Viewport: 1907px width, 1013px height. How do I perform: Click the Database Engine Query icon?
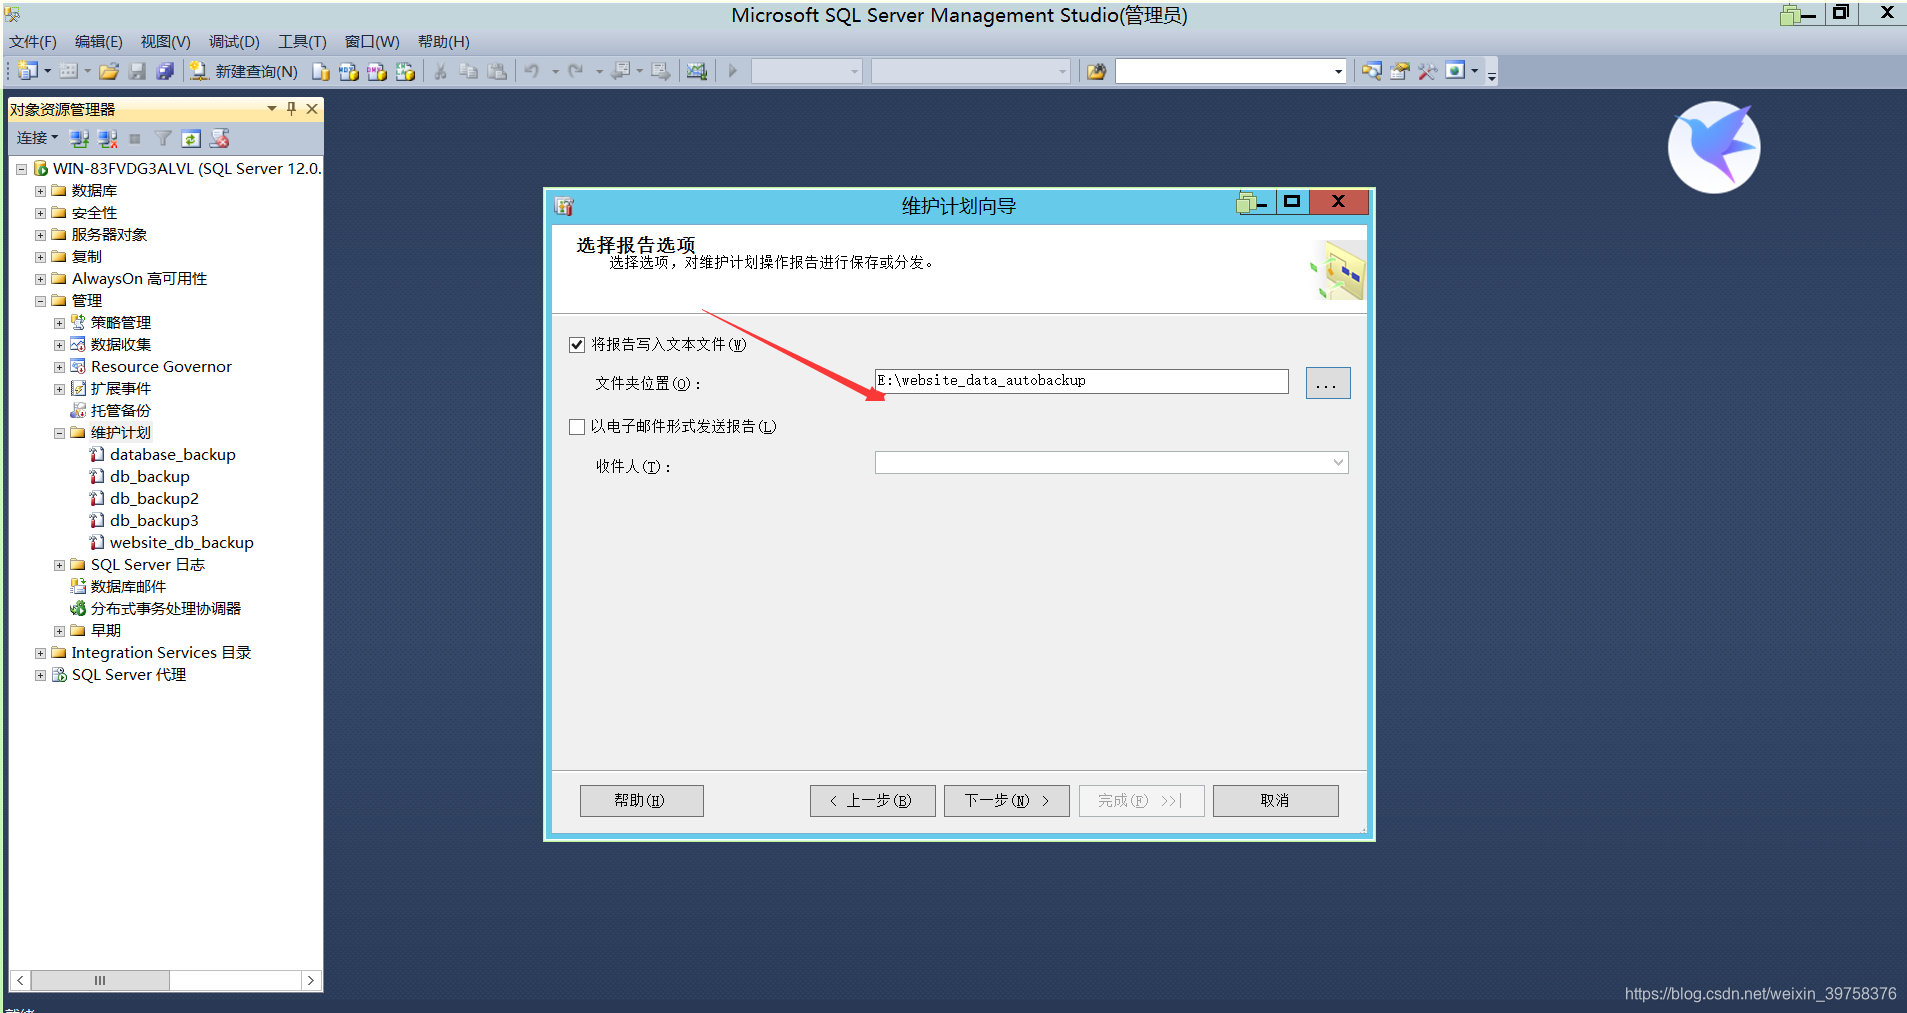point(321,71)
